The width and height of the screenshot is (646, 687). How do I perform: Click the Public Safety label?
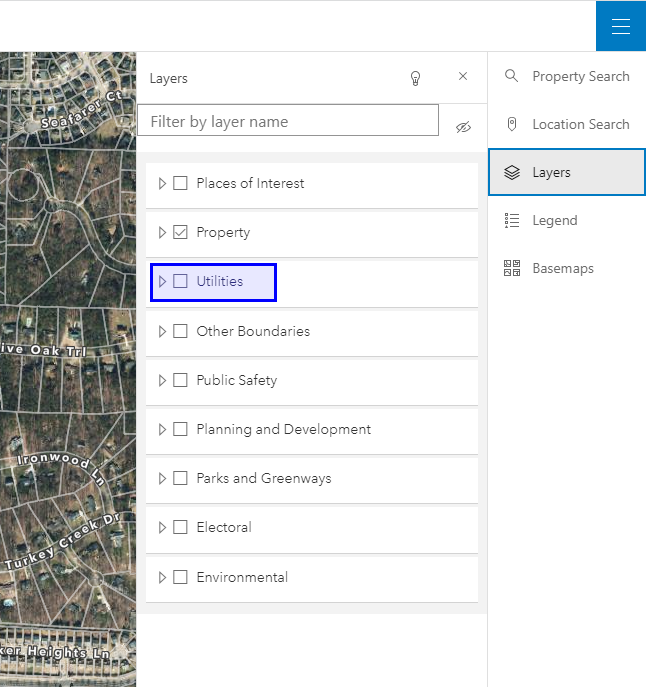pos(237,381)
